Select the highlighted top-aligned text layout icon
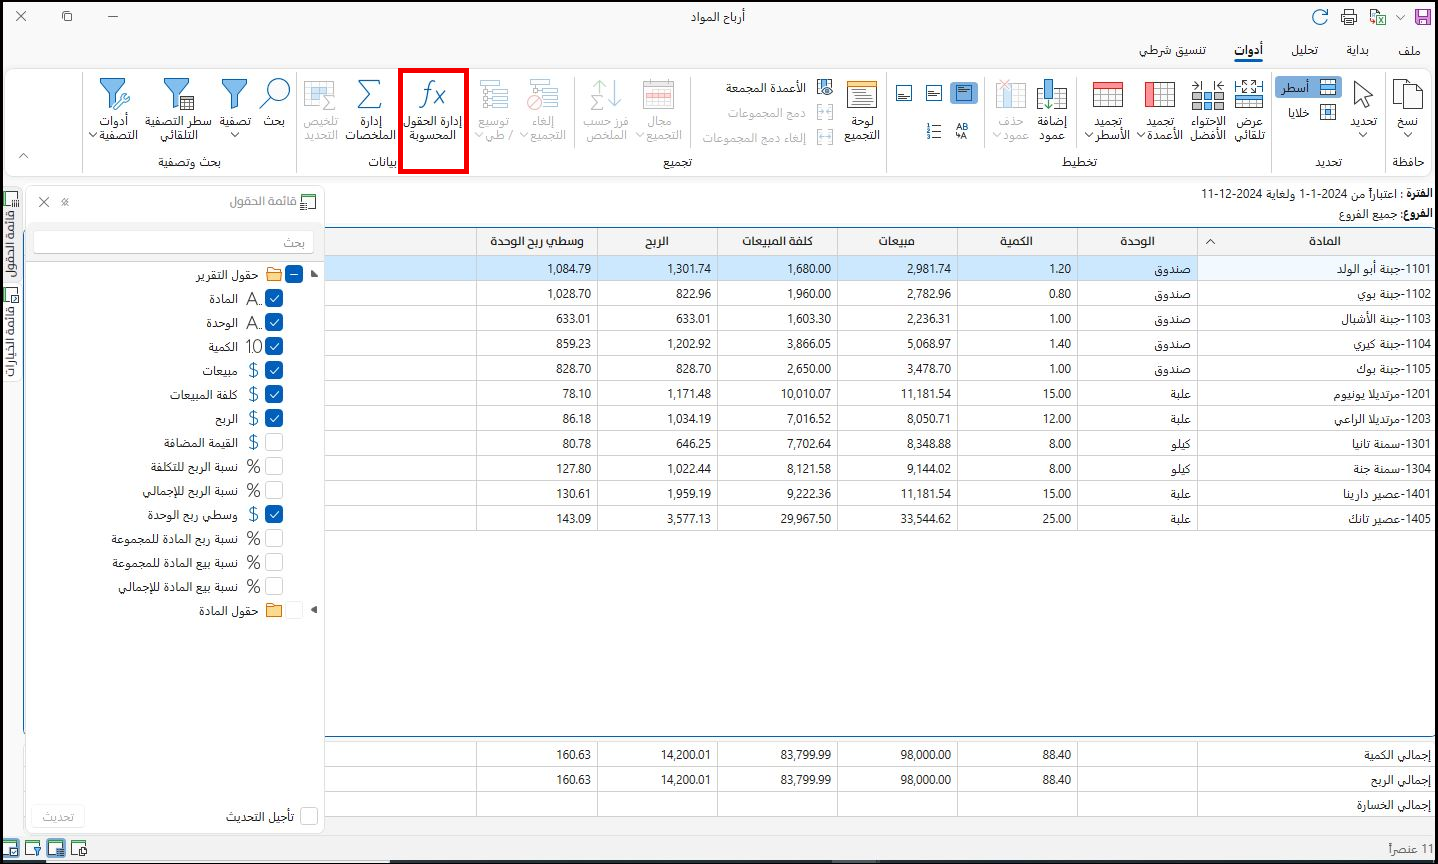Screen dimensions: 1438x864 [963, 93]
